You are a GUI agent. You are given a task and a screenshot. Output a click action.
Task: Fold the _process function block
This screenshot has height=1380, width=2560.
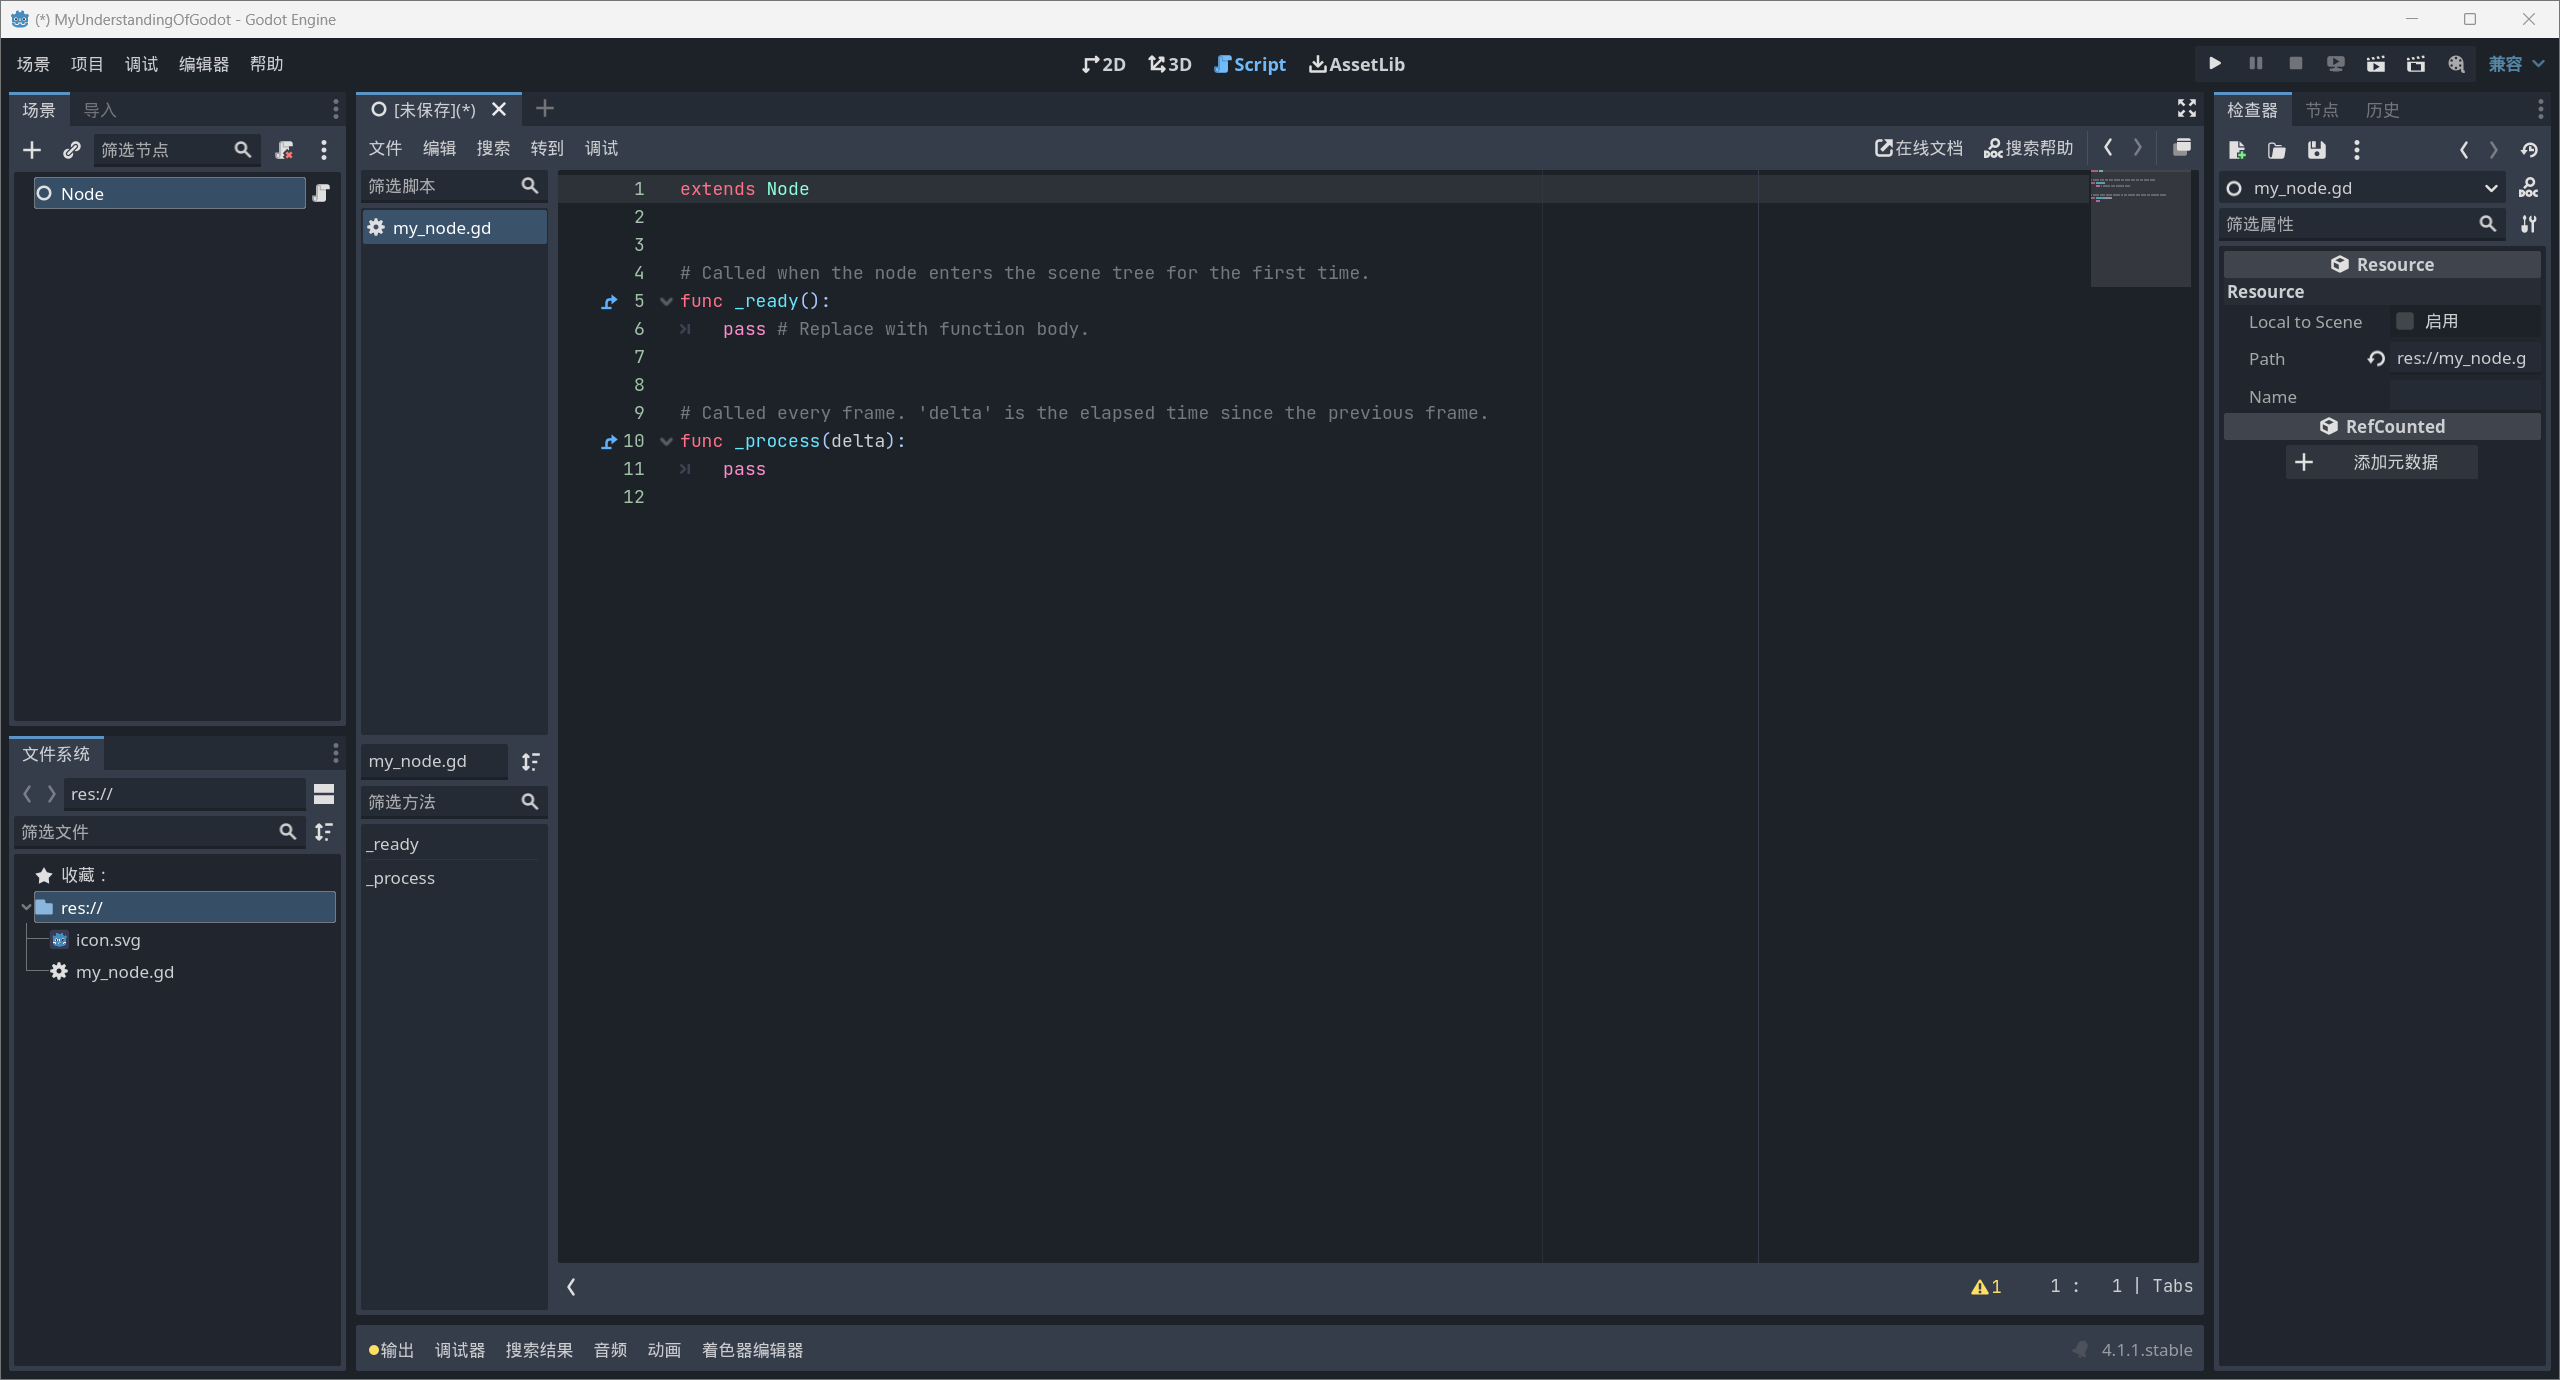[x=666, y=441]
